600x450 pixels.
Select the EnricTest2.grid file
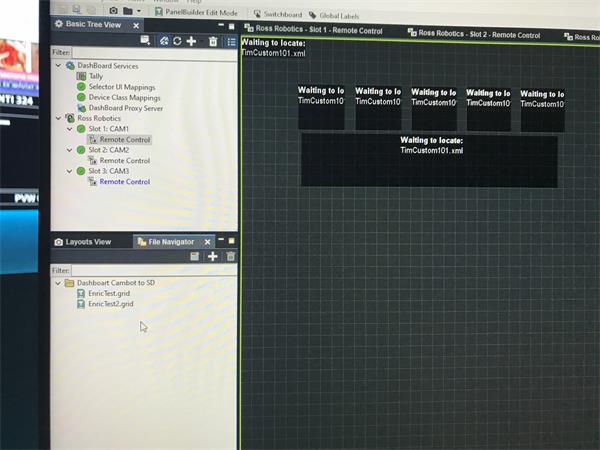click(111, 304)
